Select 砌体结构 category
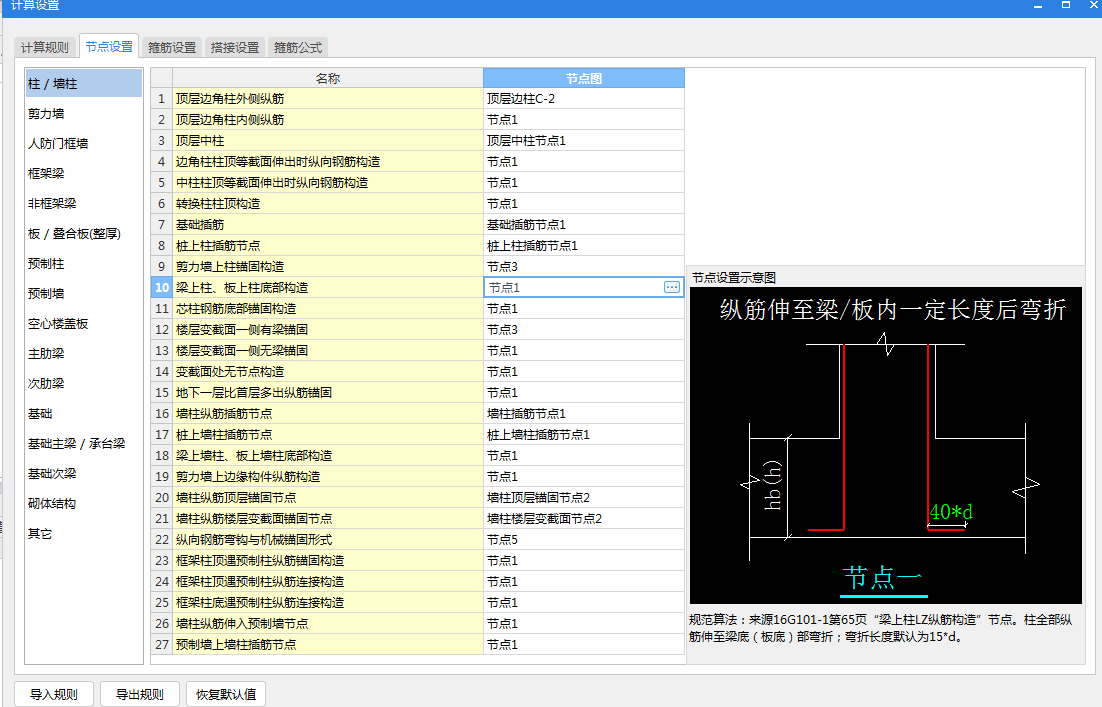 click(x=84, y=504)
